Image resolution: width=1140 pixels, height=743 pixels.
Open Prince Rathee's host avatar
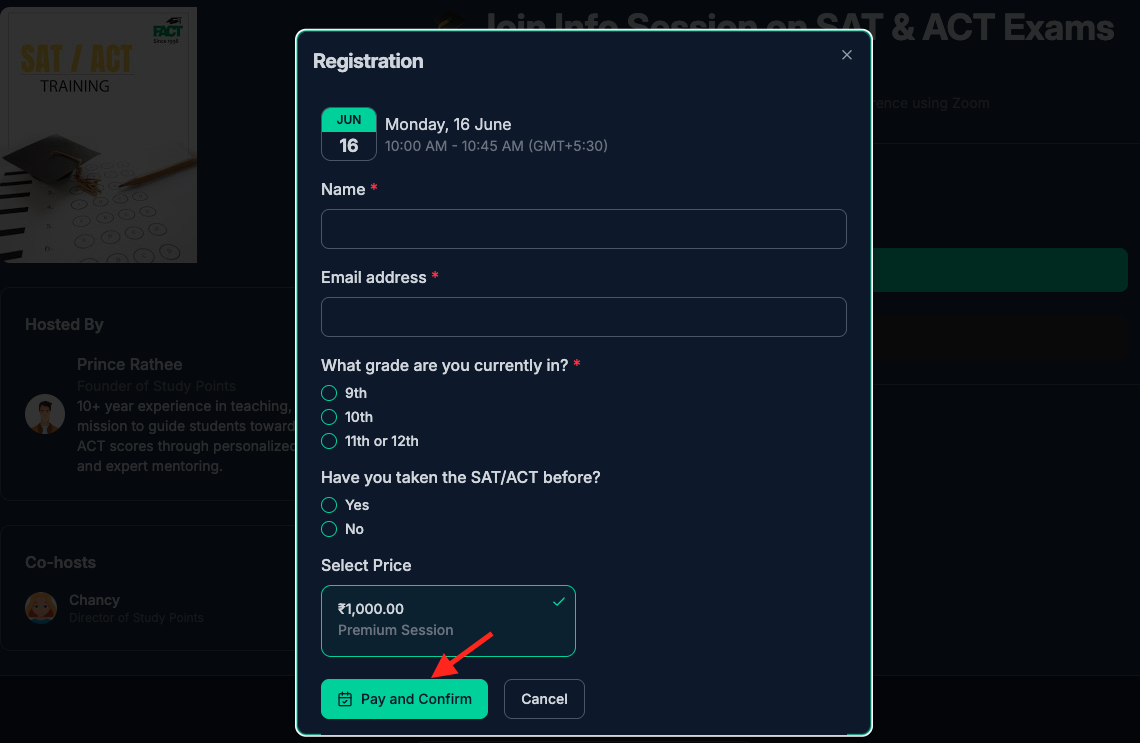point(45,414)
